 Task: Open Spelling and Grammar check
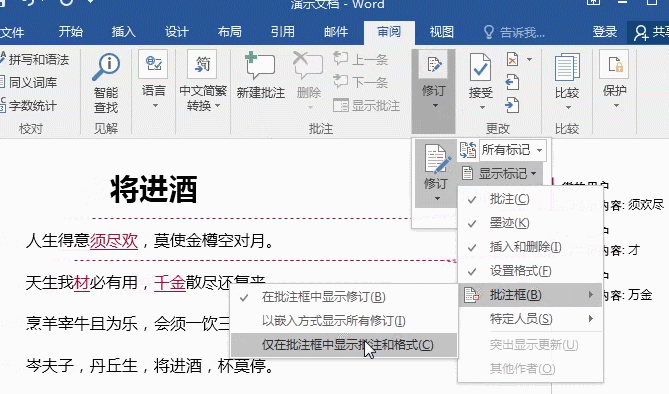coord(34,60)
